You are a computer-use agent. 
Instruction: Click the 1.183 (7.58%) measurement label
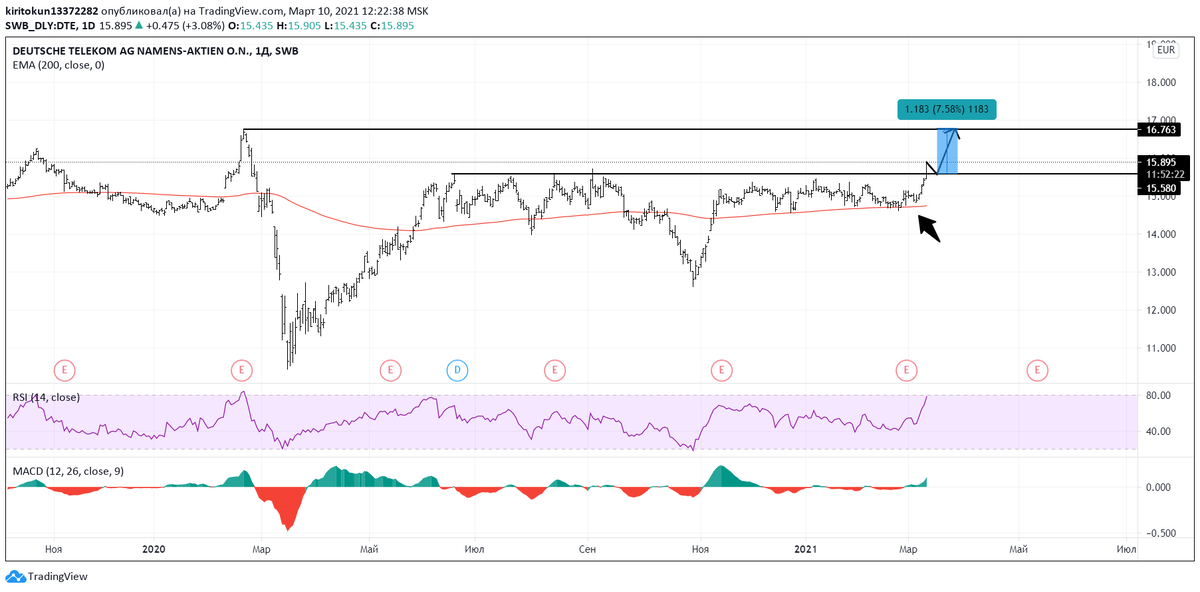946,110
